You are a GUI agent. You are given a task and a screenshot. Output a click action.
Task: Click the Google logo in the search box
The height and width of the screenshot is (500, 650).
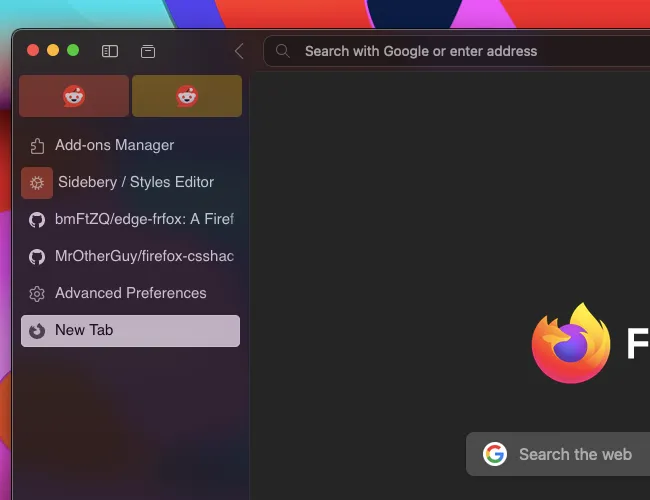495,454
